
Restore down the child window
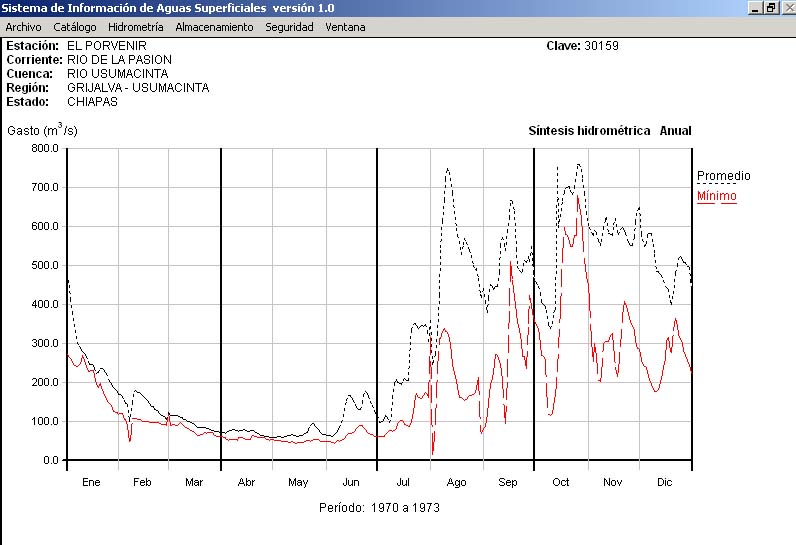pyautogui.click(x=771, y=8)
